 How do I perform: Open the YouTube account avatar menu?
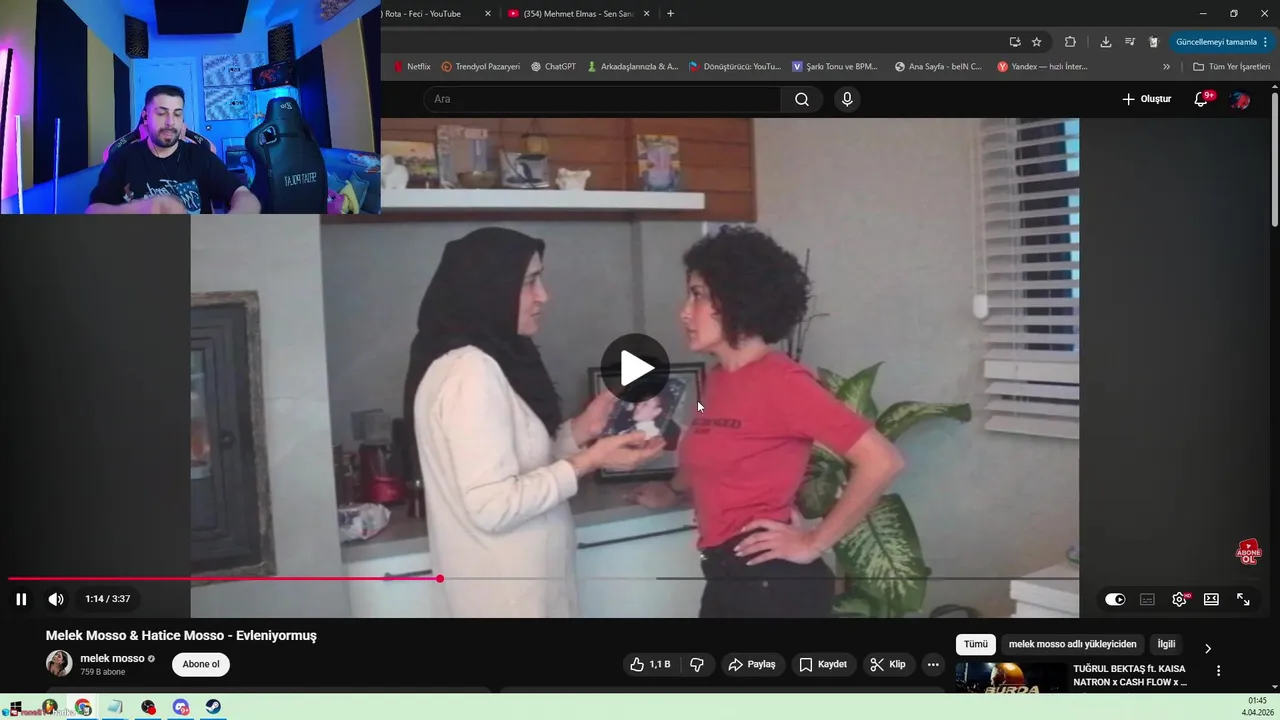coord(1240,99)
